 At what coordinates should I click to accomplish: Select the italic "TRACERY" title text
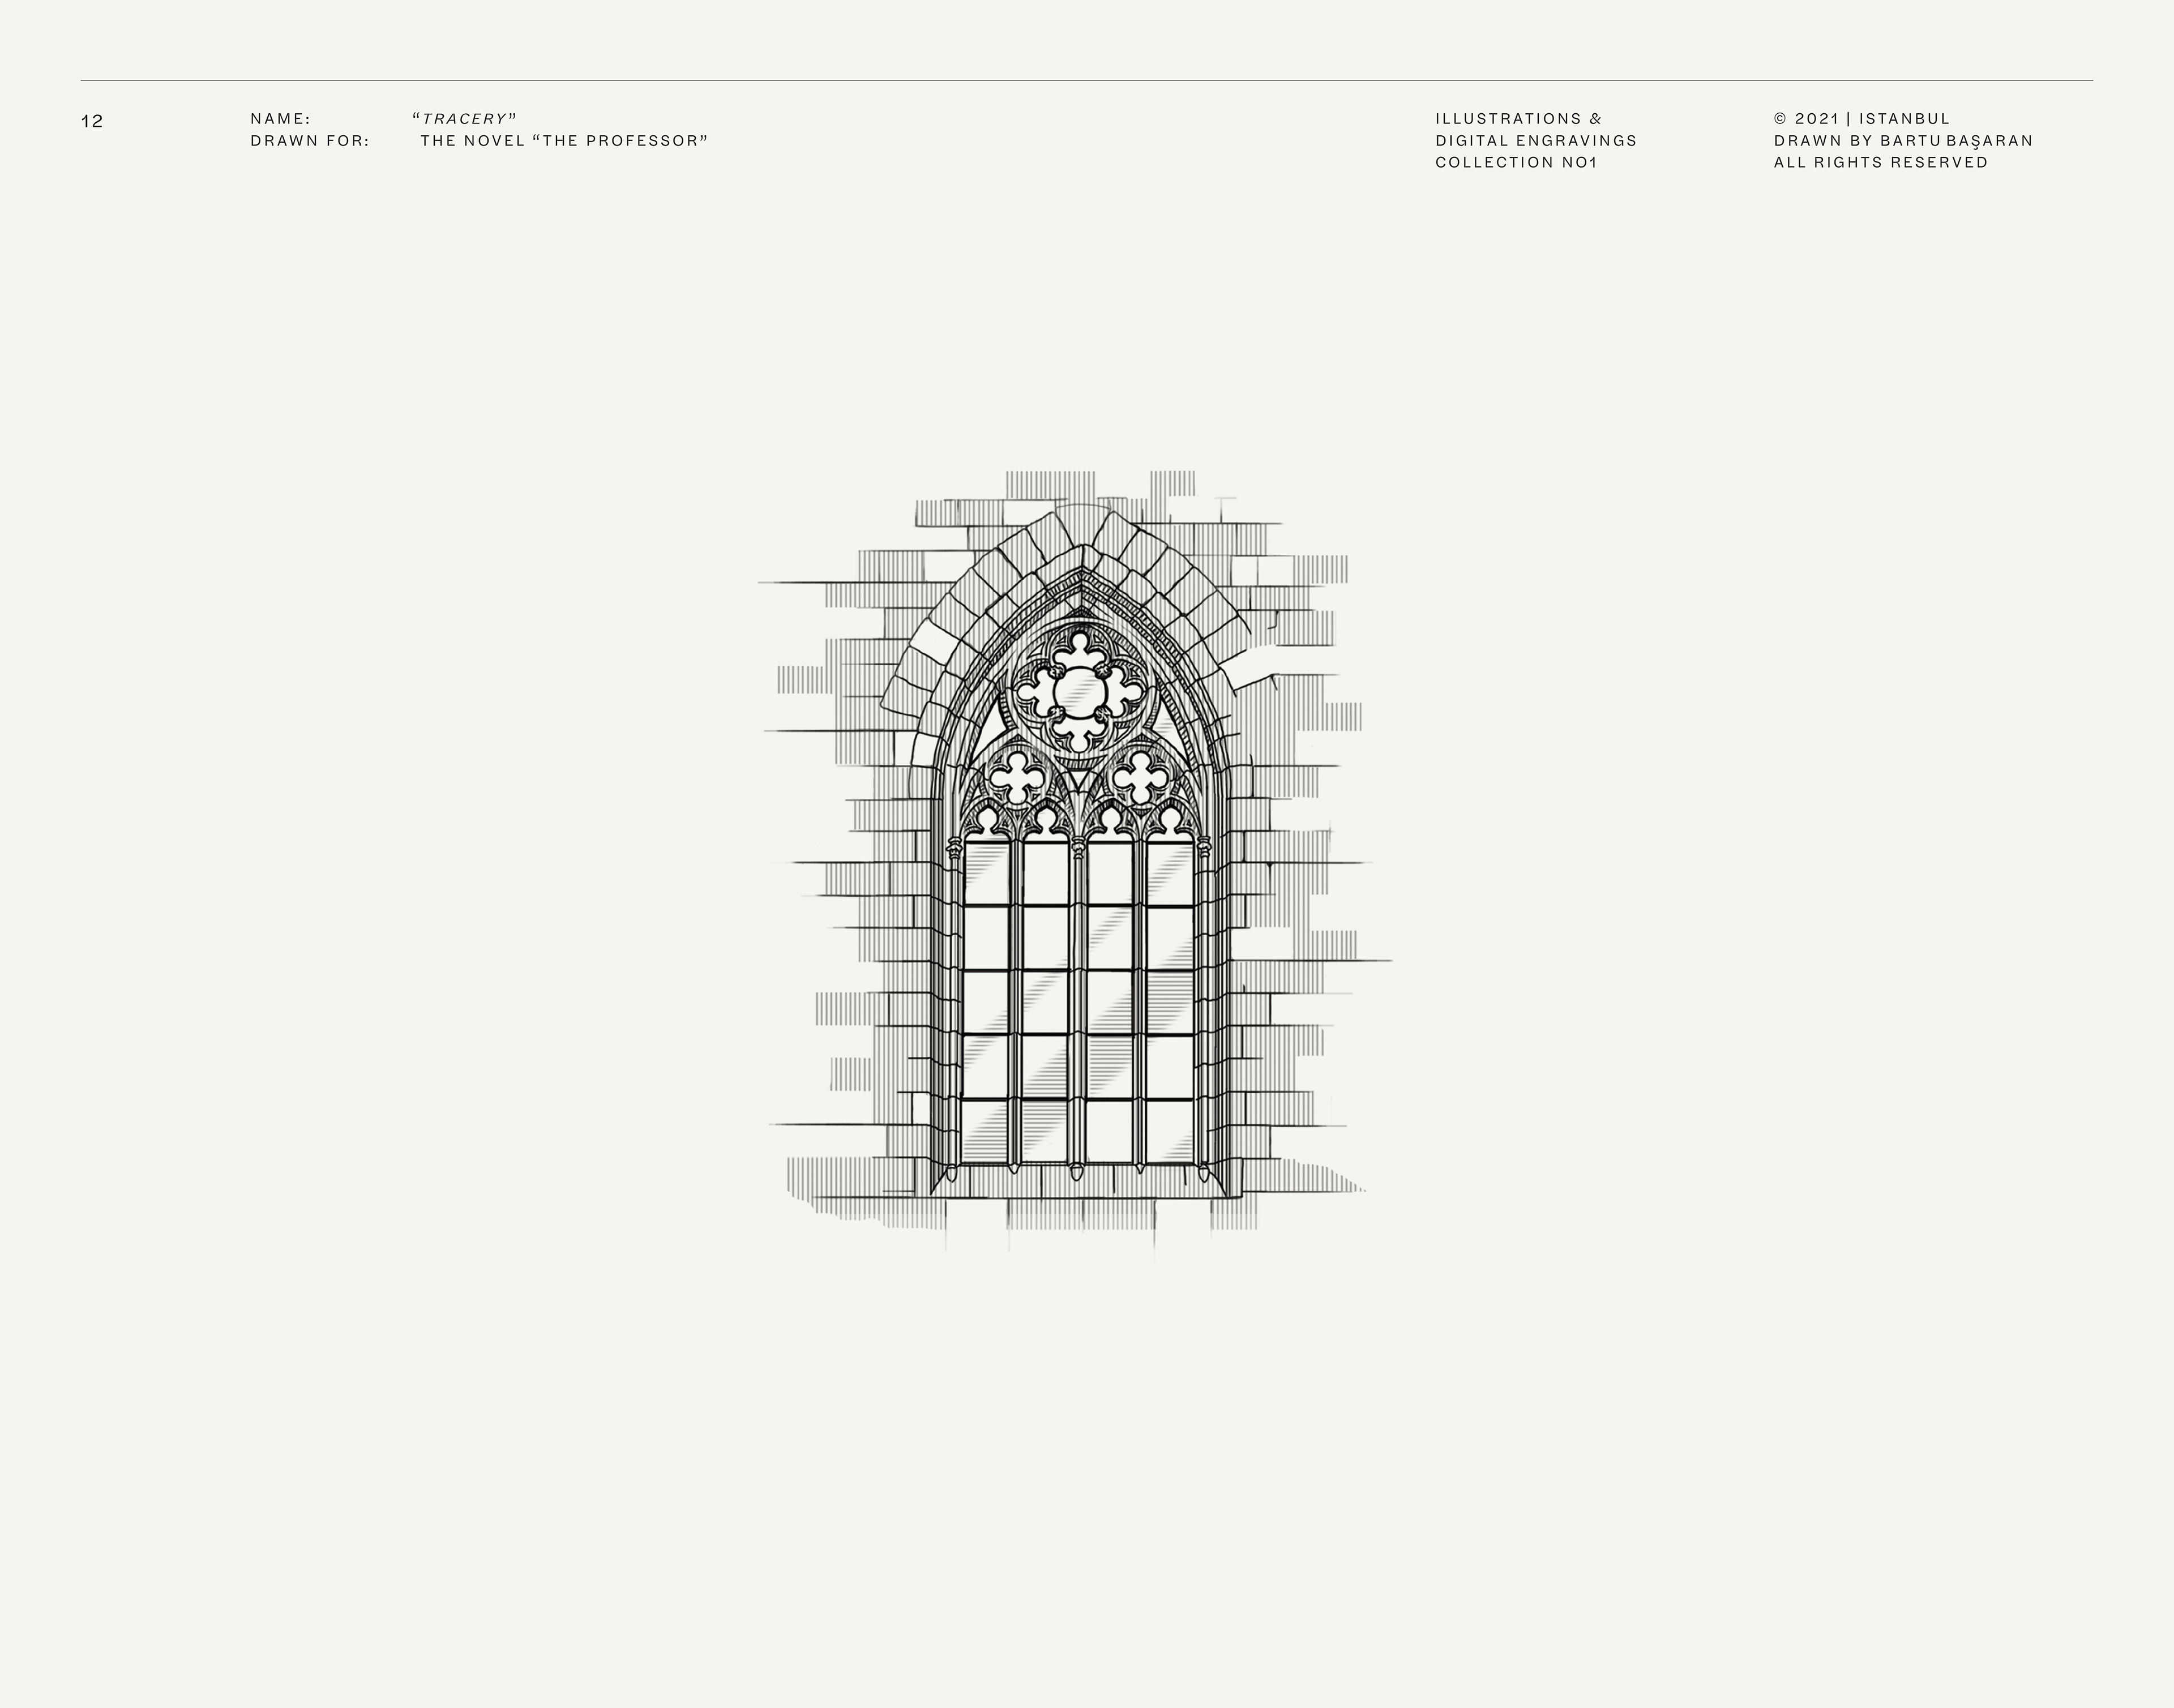[464, 119]
